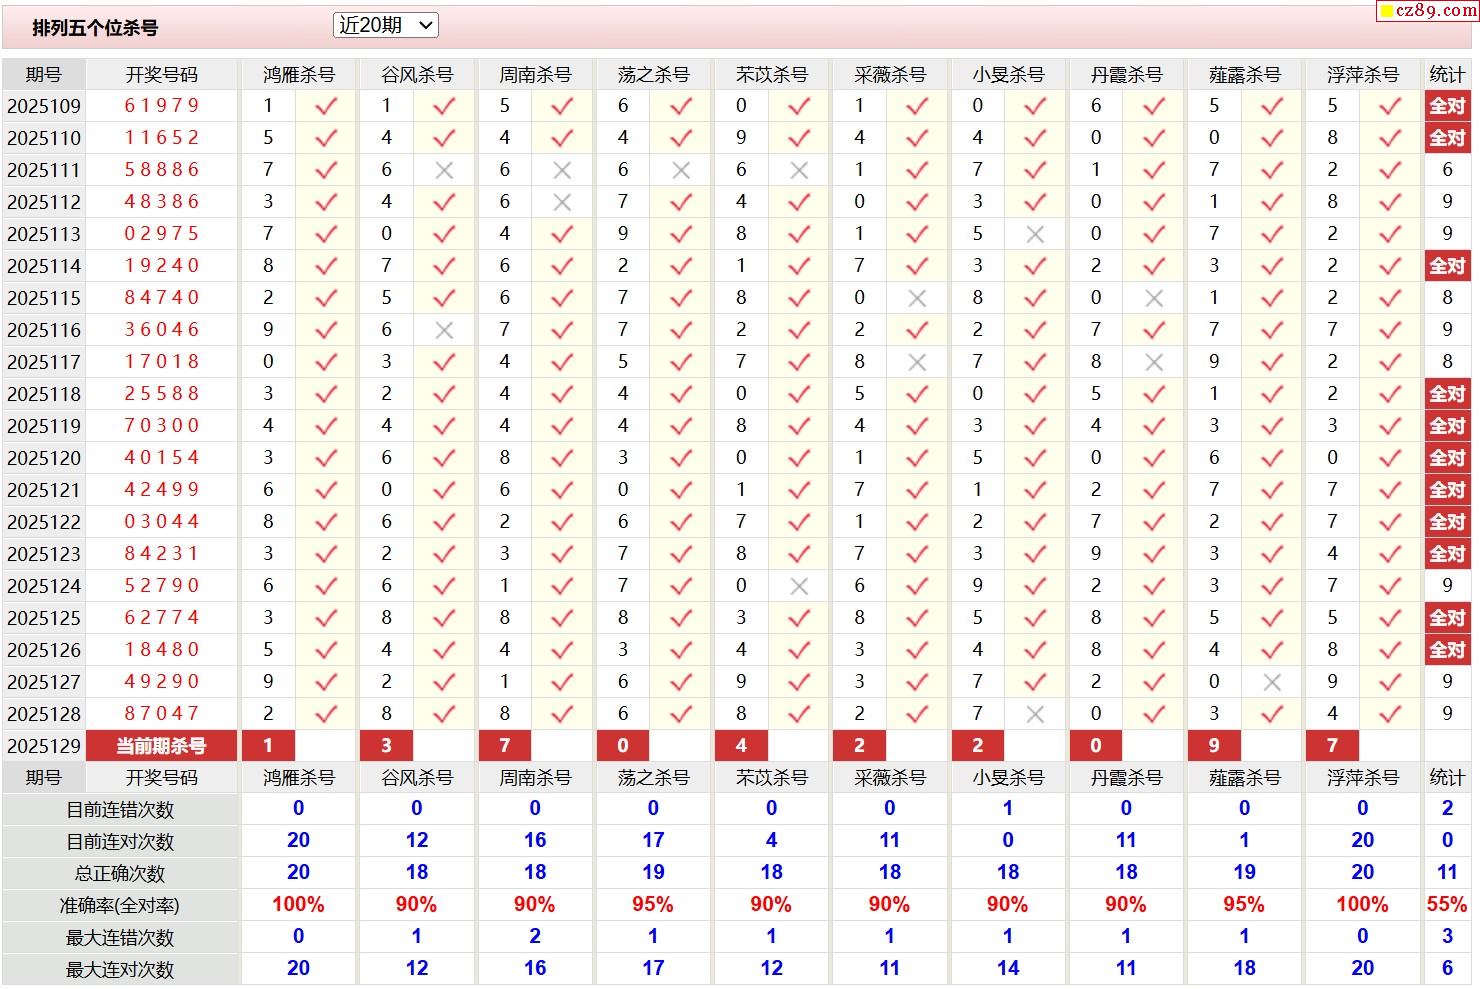The width and height of the screenshot is (1480, 989).
Task: Click the 最大连错次数 row label
Action: (120, 938)
